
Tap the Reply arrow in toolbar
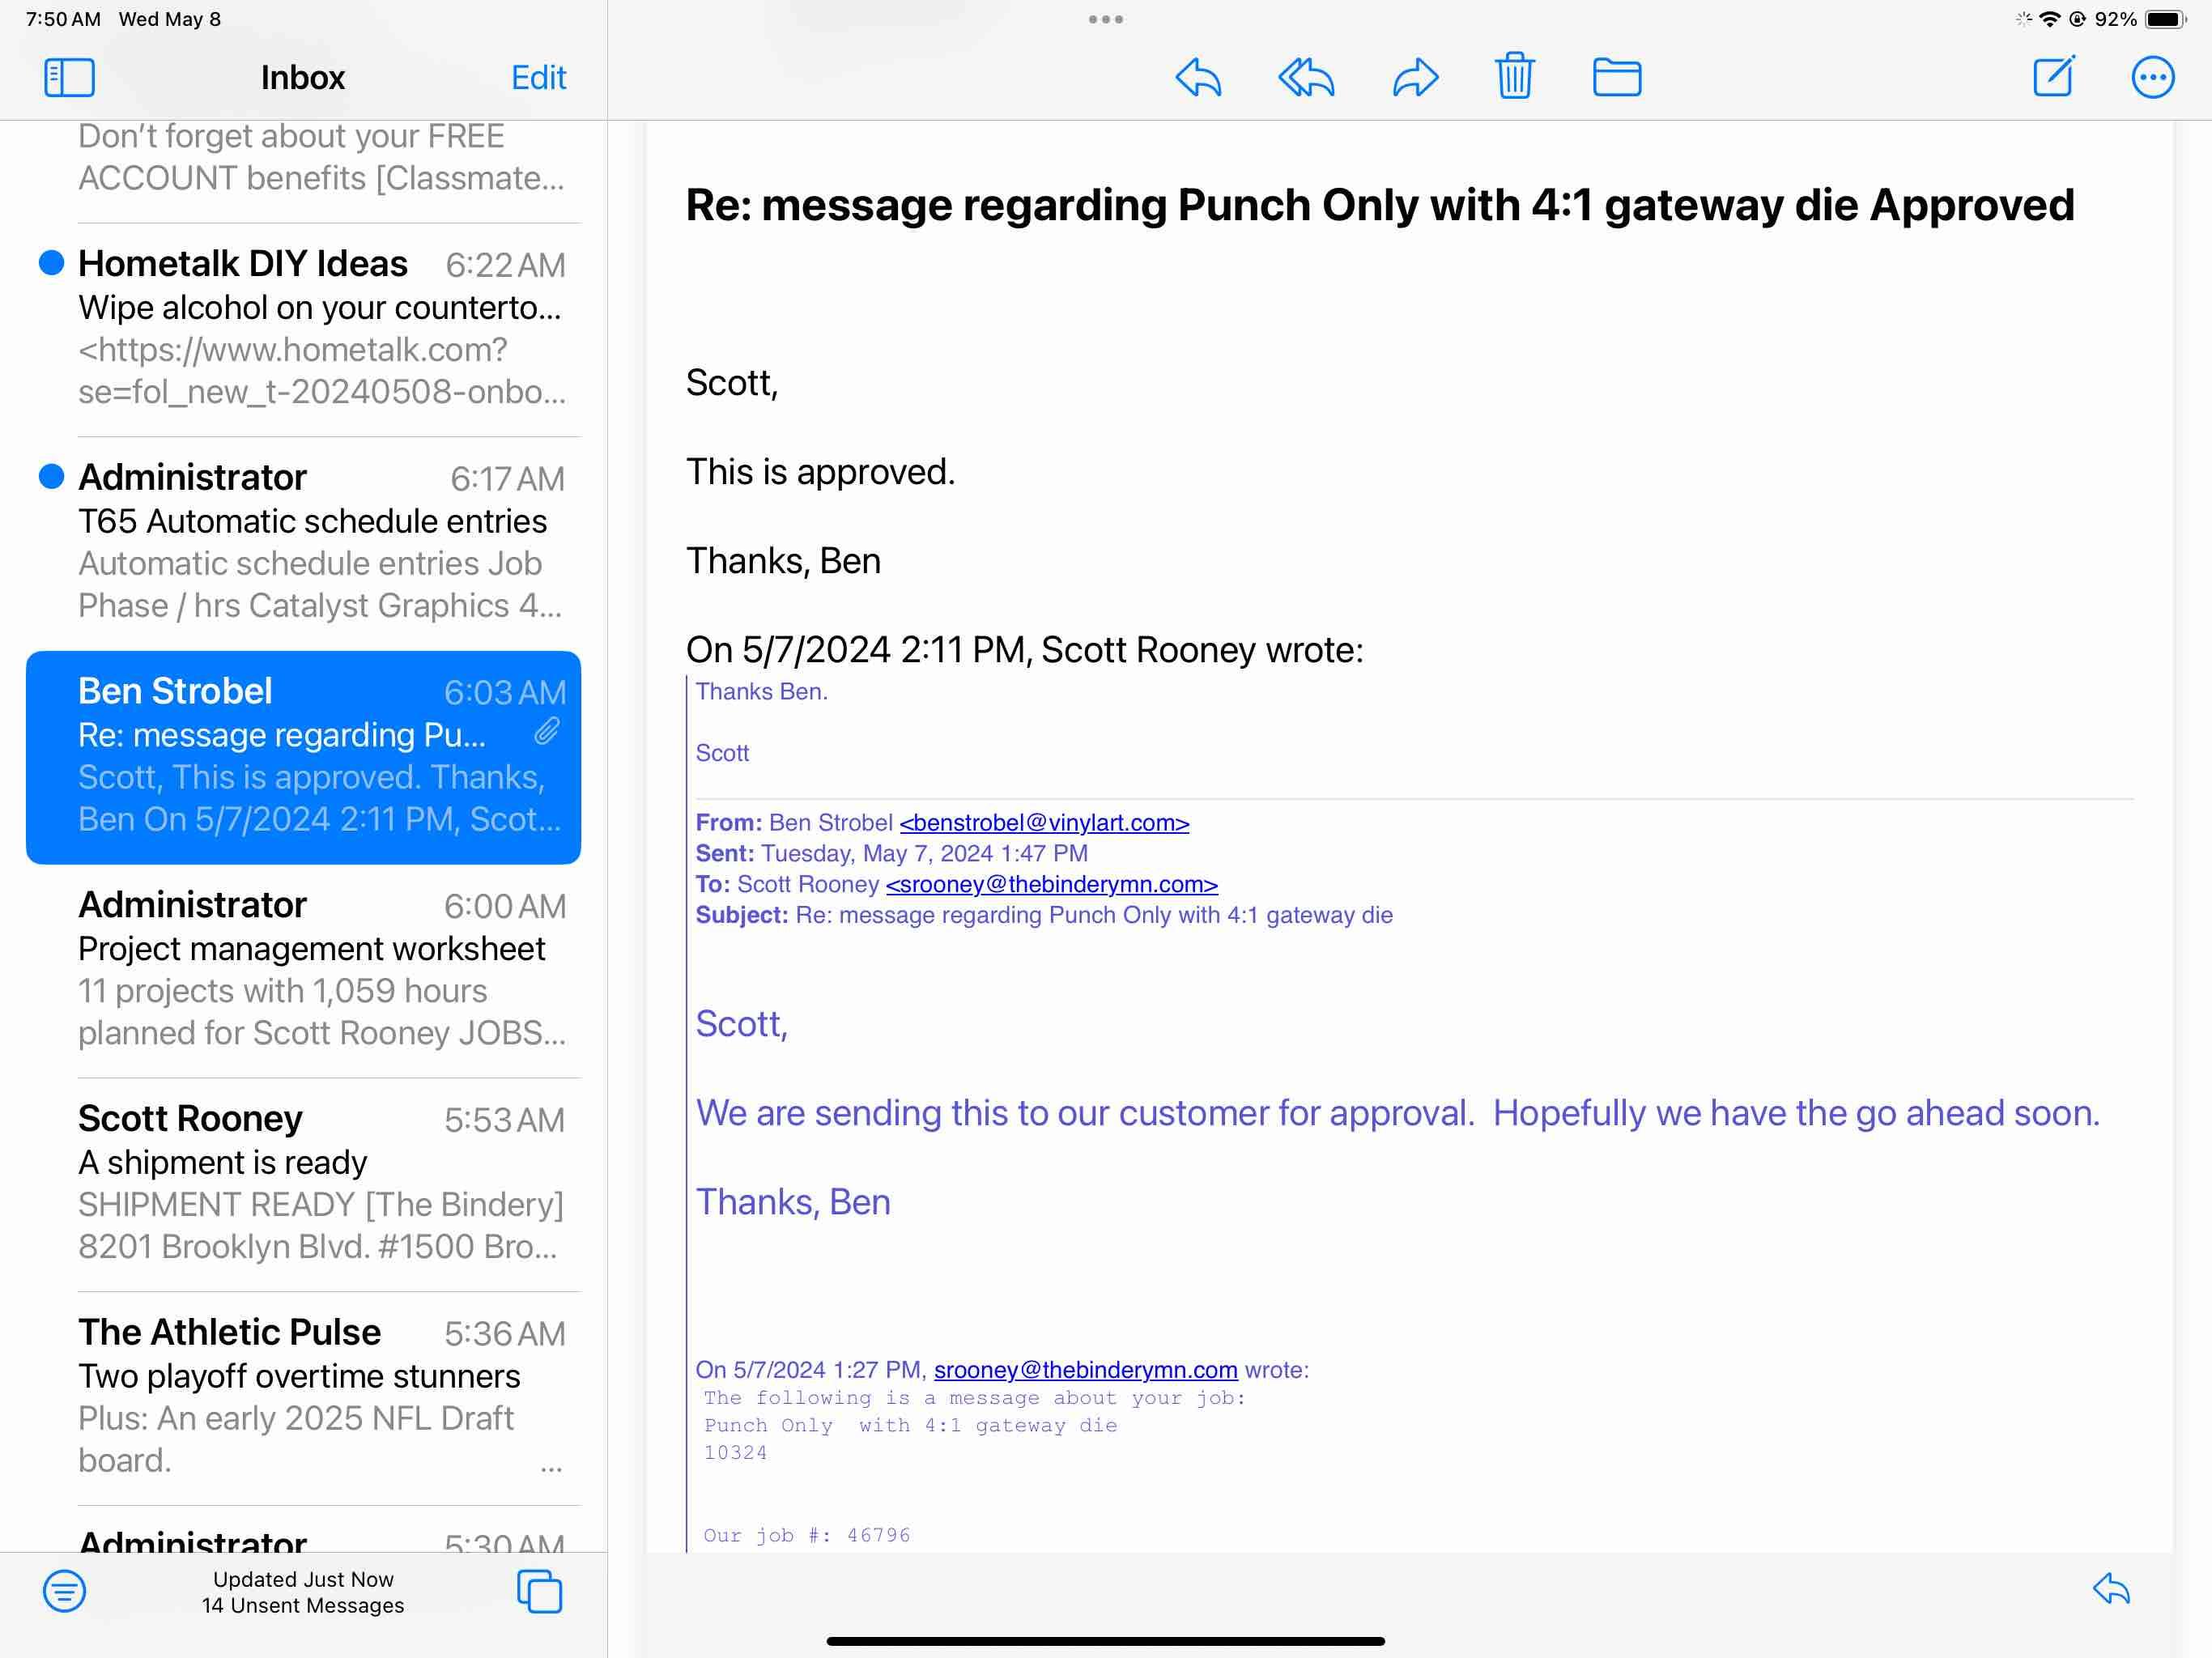click(x=1198, y=77)
